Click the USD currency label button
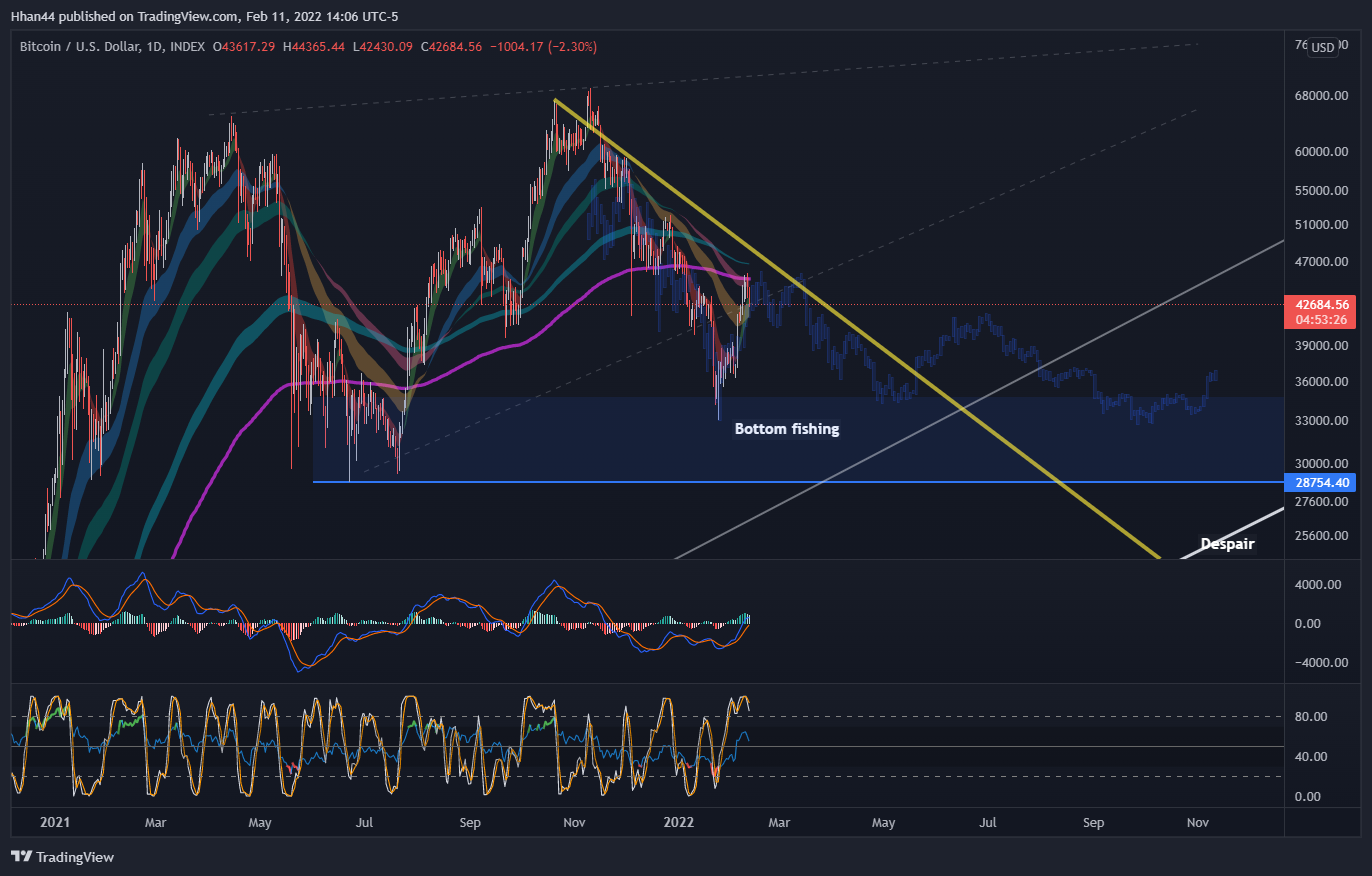The width and height of the screenshot is (1372, 876). [1323, 47]
